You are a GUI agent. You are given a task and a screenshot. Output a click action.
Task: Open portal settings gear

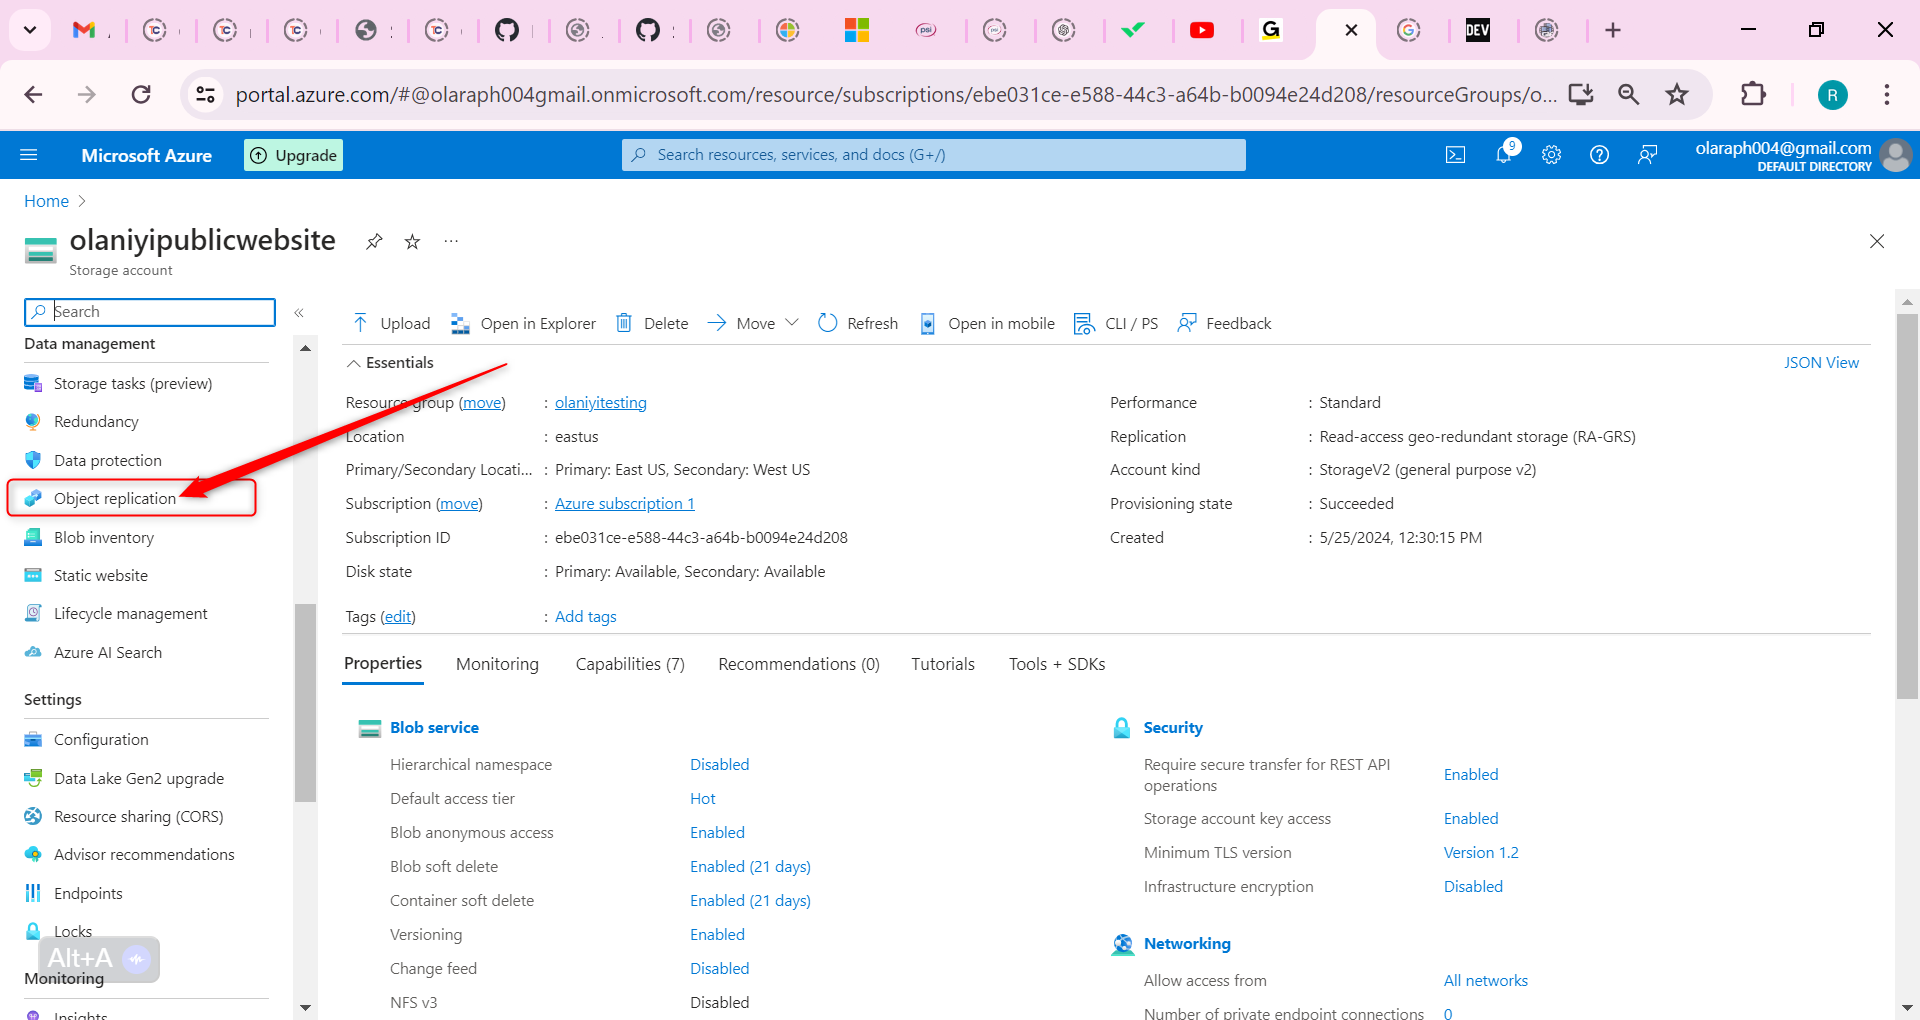pos(1551,155)
